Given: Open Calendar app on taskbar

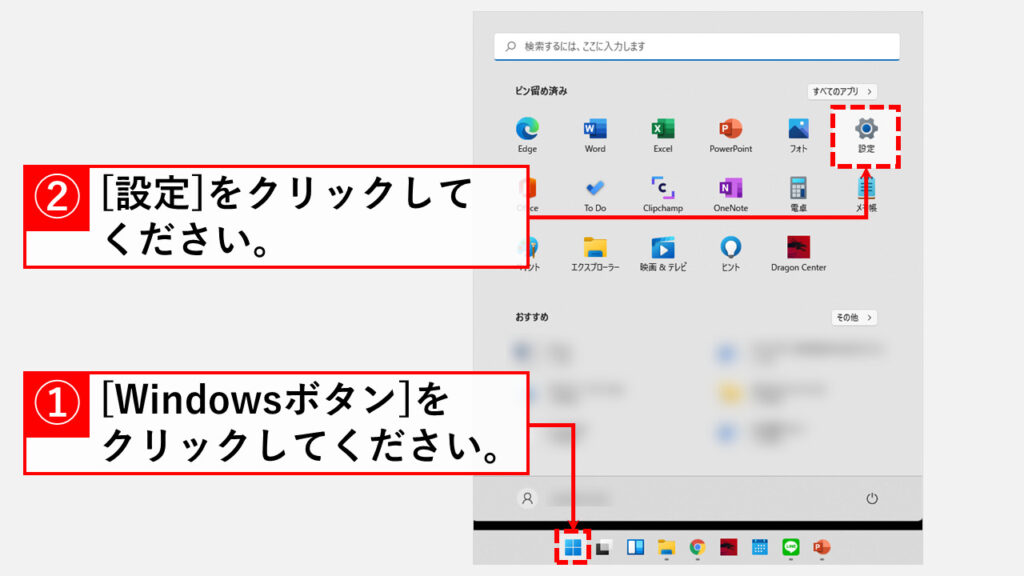Looking at the screenshot, I should pyautogui.click(x=760, y=547).
